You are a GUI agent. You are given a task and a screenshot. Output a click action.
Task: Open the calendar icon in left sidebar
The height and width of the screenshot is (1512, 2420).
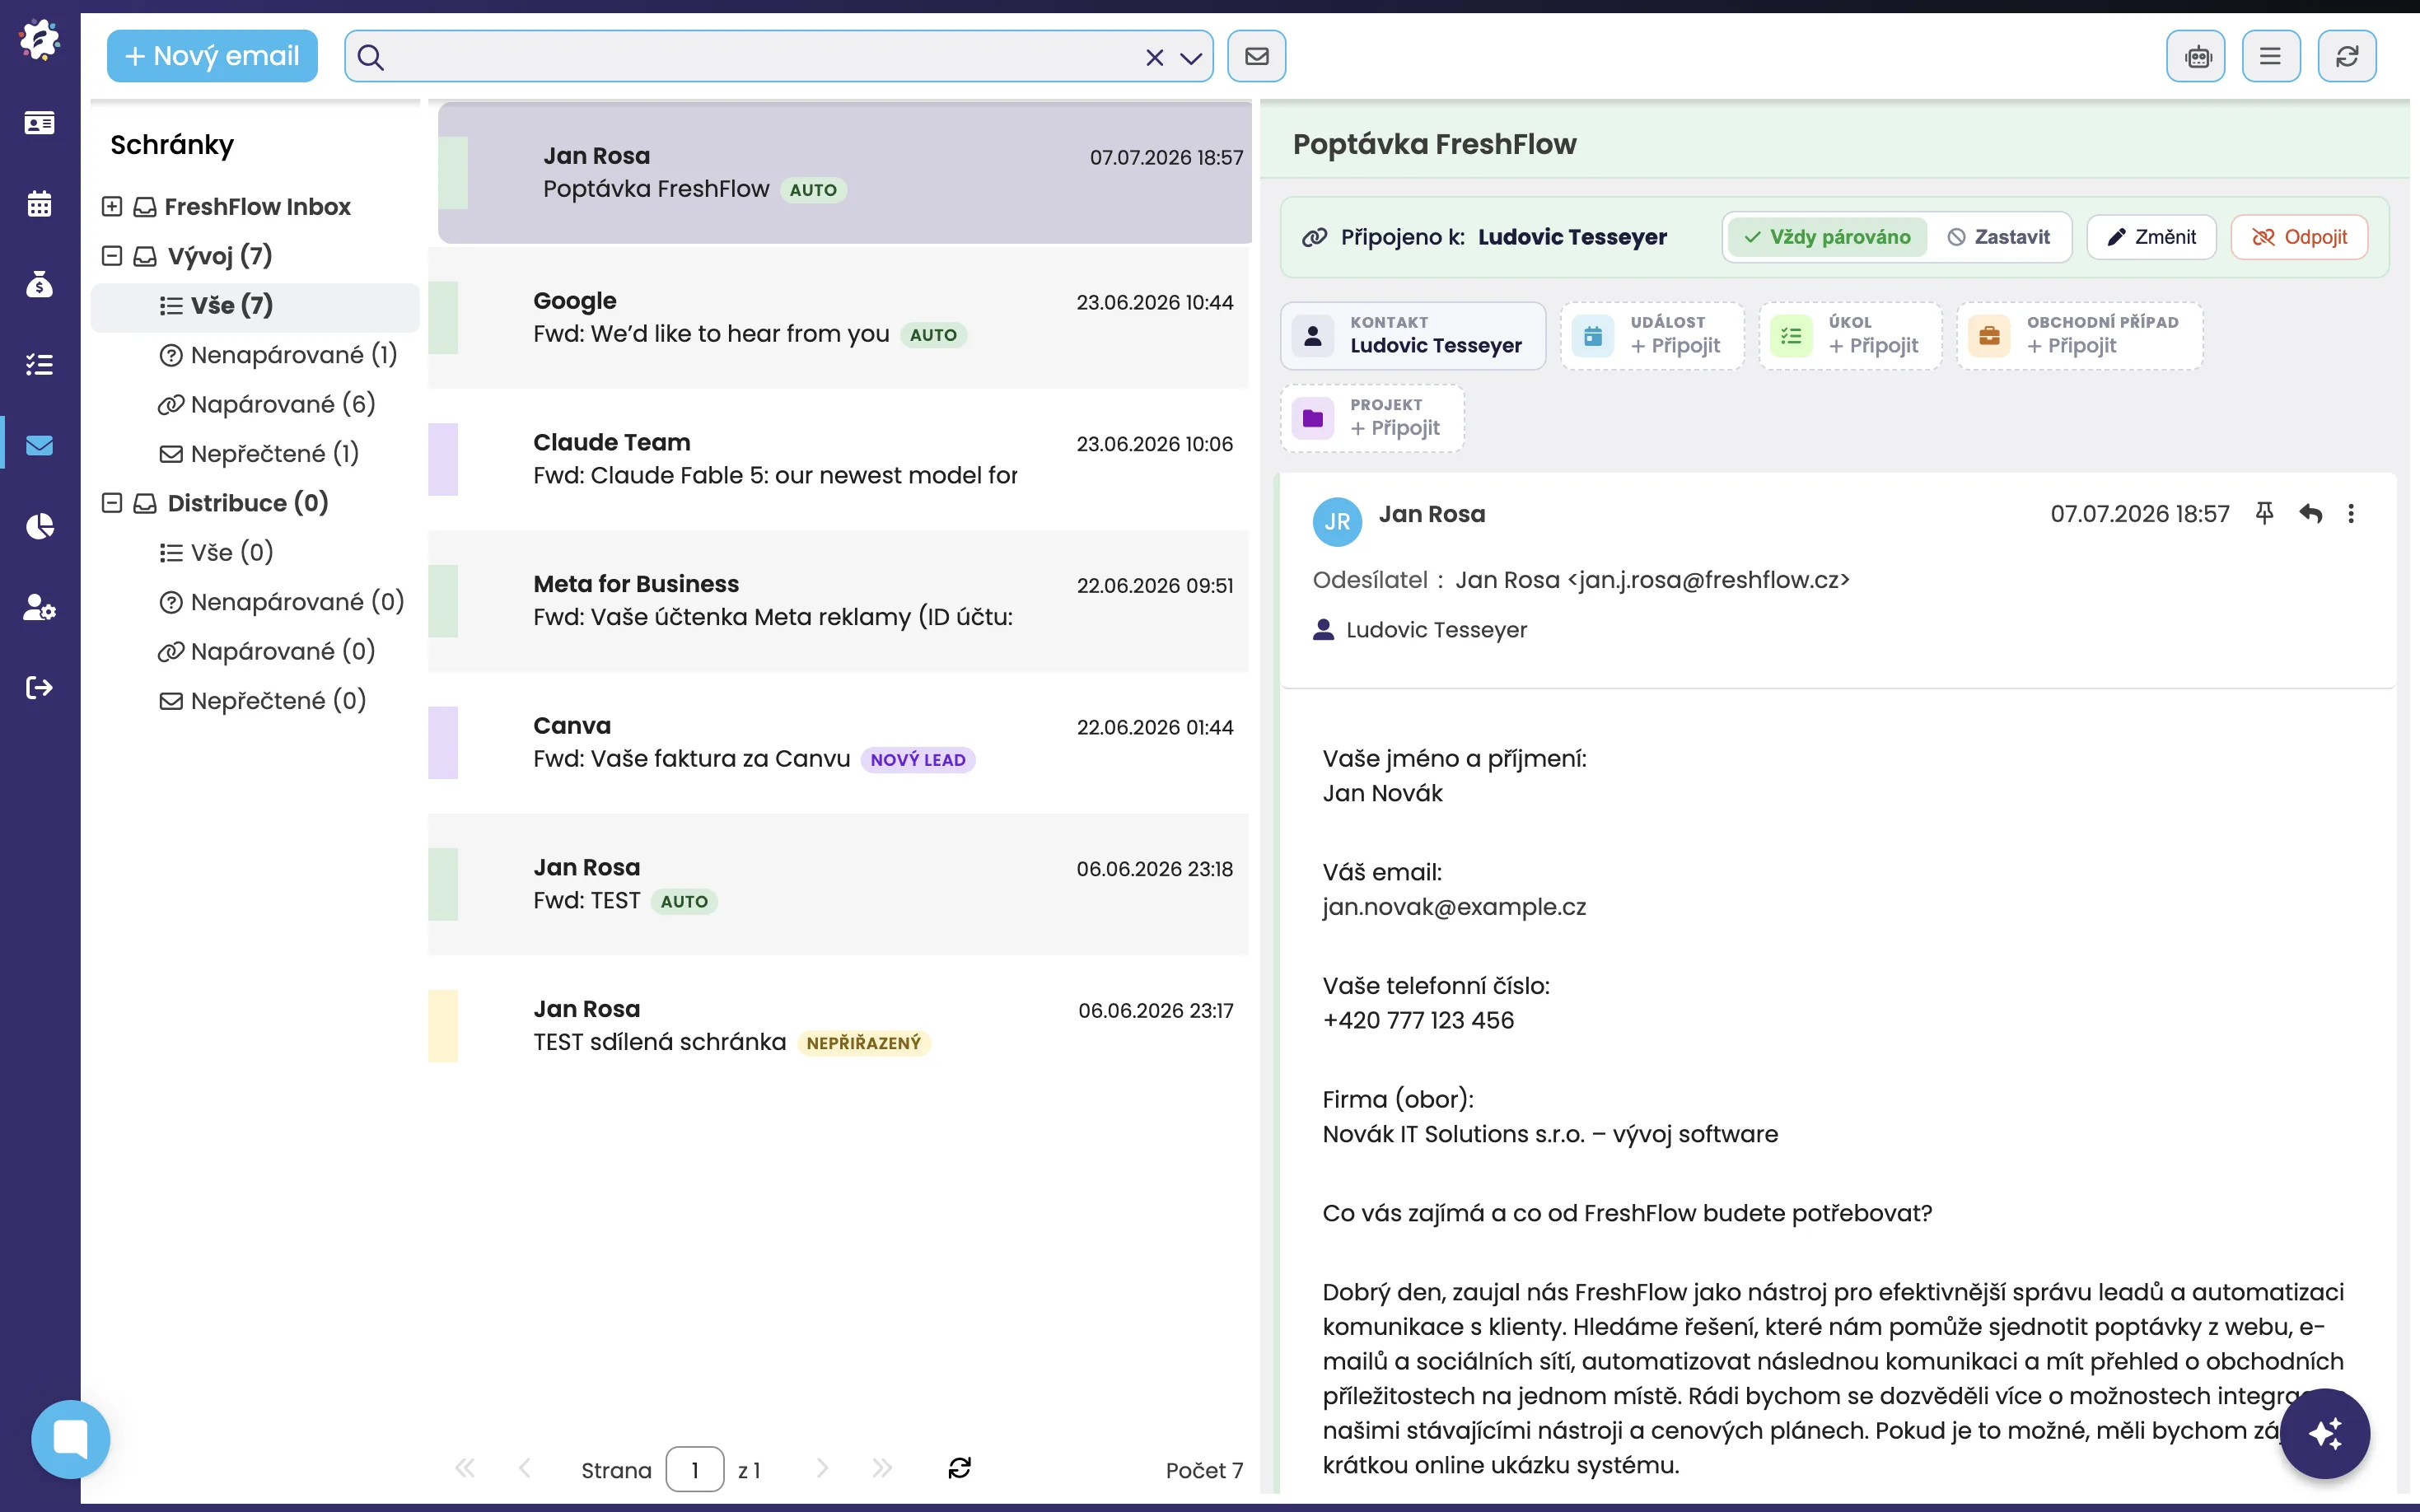(39, 204)
